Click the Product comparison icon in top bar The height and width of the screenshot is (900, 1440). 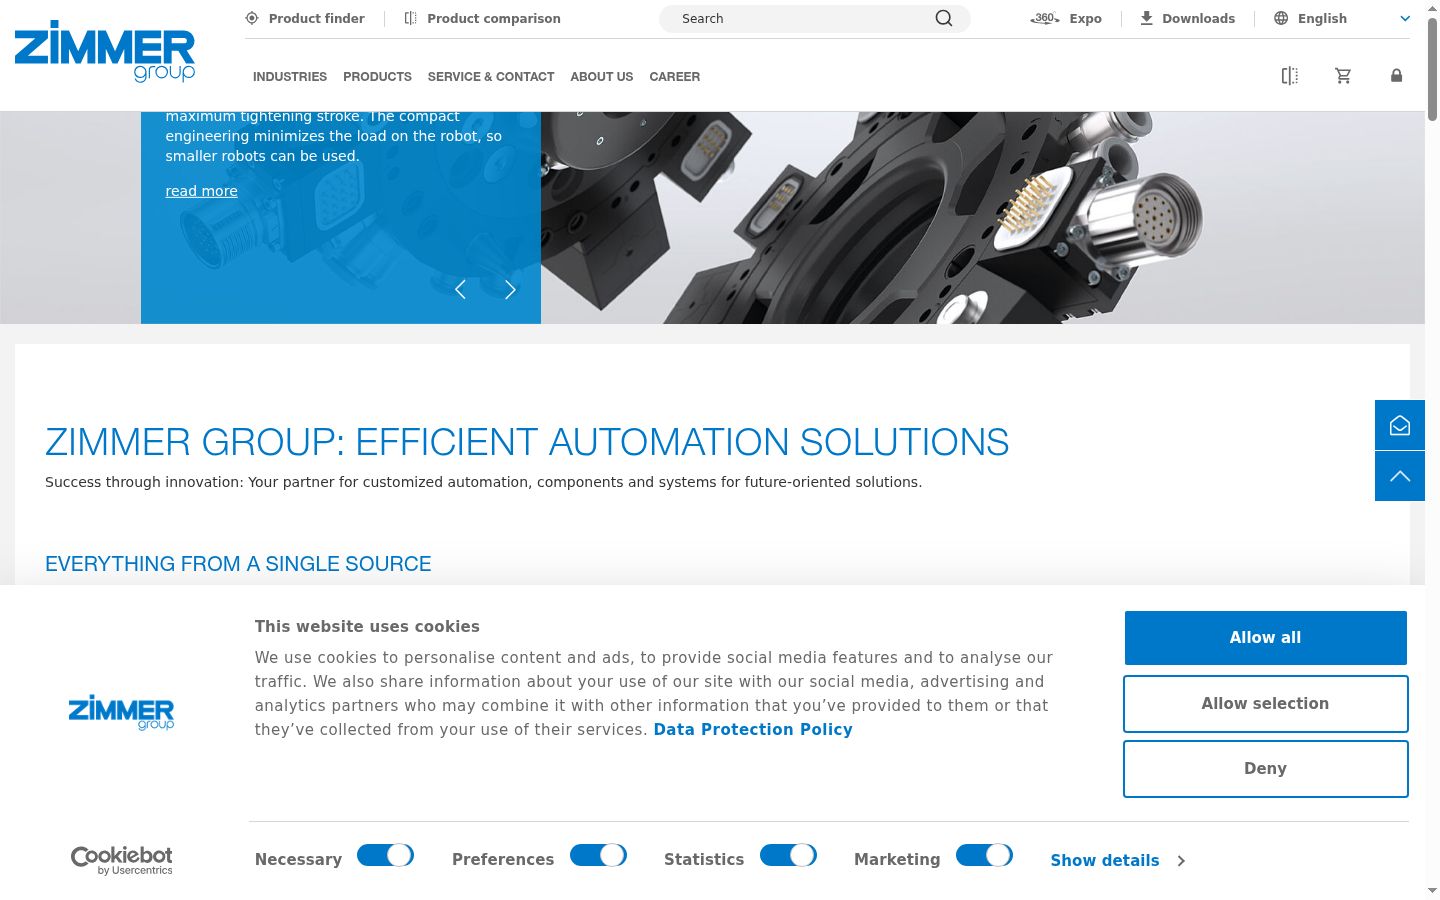(410, 18)
